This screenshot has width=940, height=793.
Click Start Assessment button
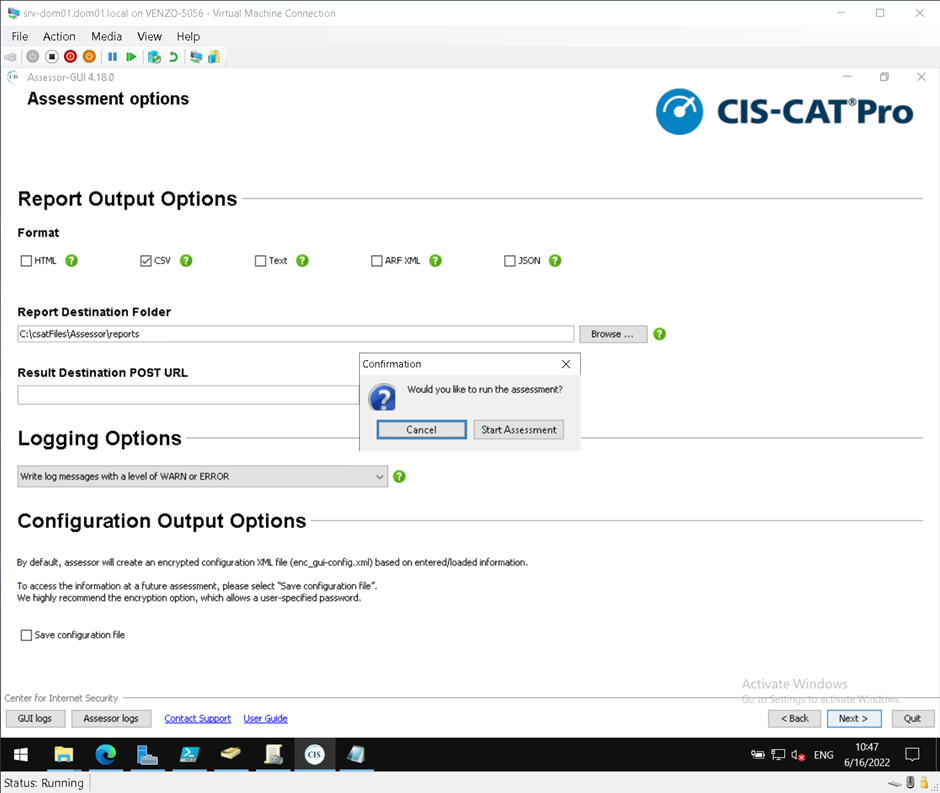coord(519,430)
